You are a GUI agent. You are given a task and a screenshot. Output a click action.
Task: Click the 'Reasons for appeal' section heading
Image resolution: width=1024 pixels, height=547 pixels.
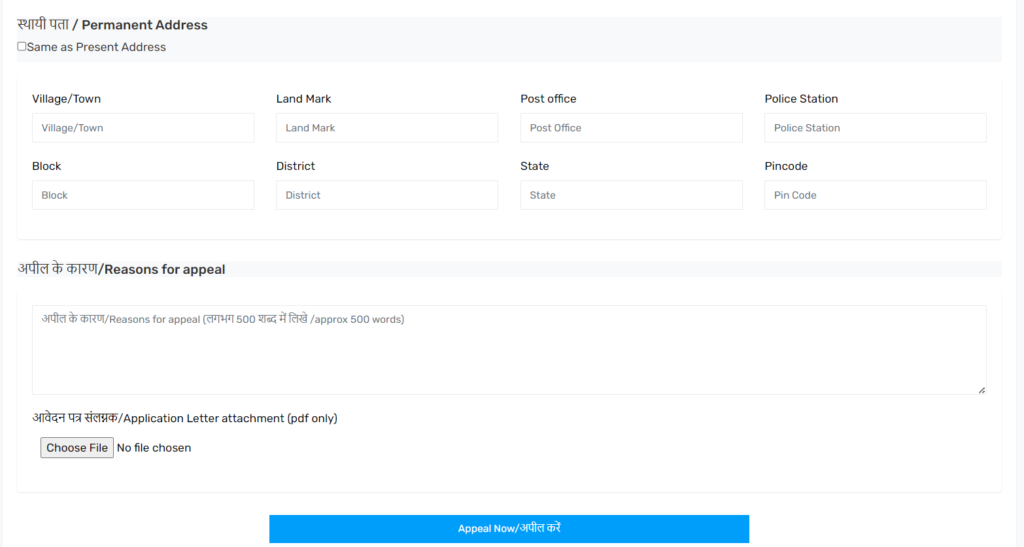[x=121, y=269]
